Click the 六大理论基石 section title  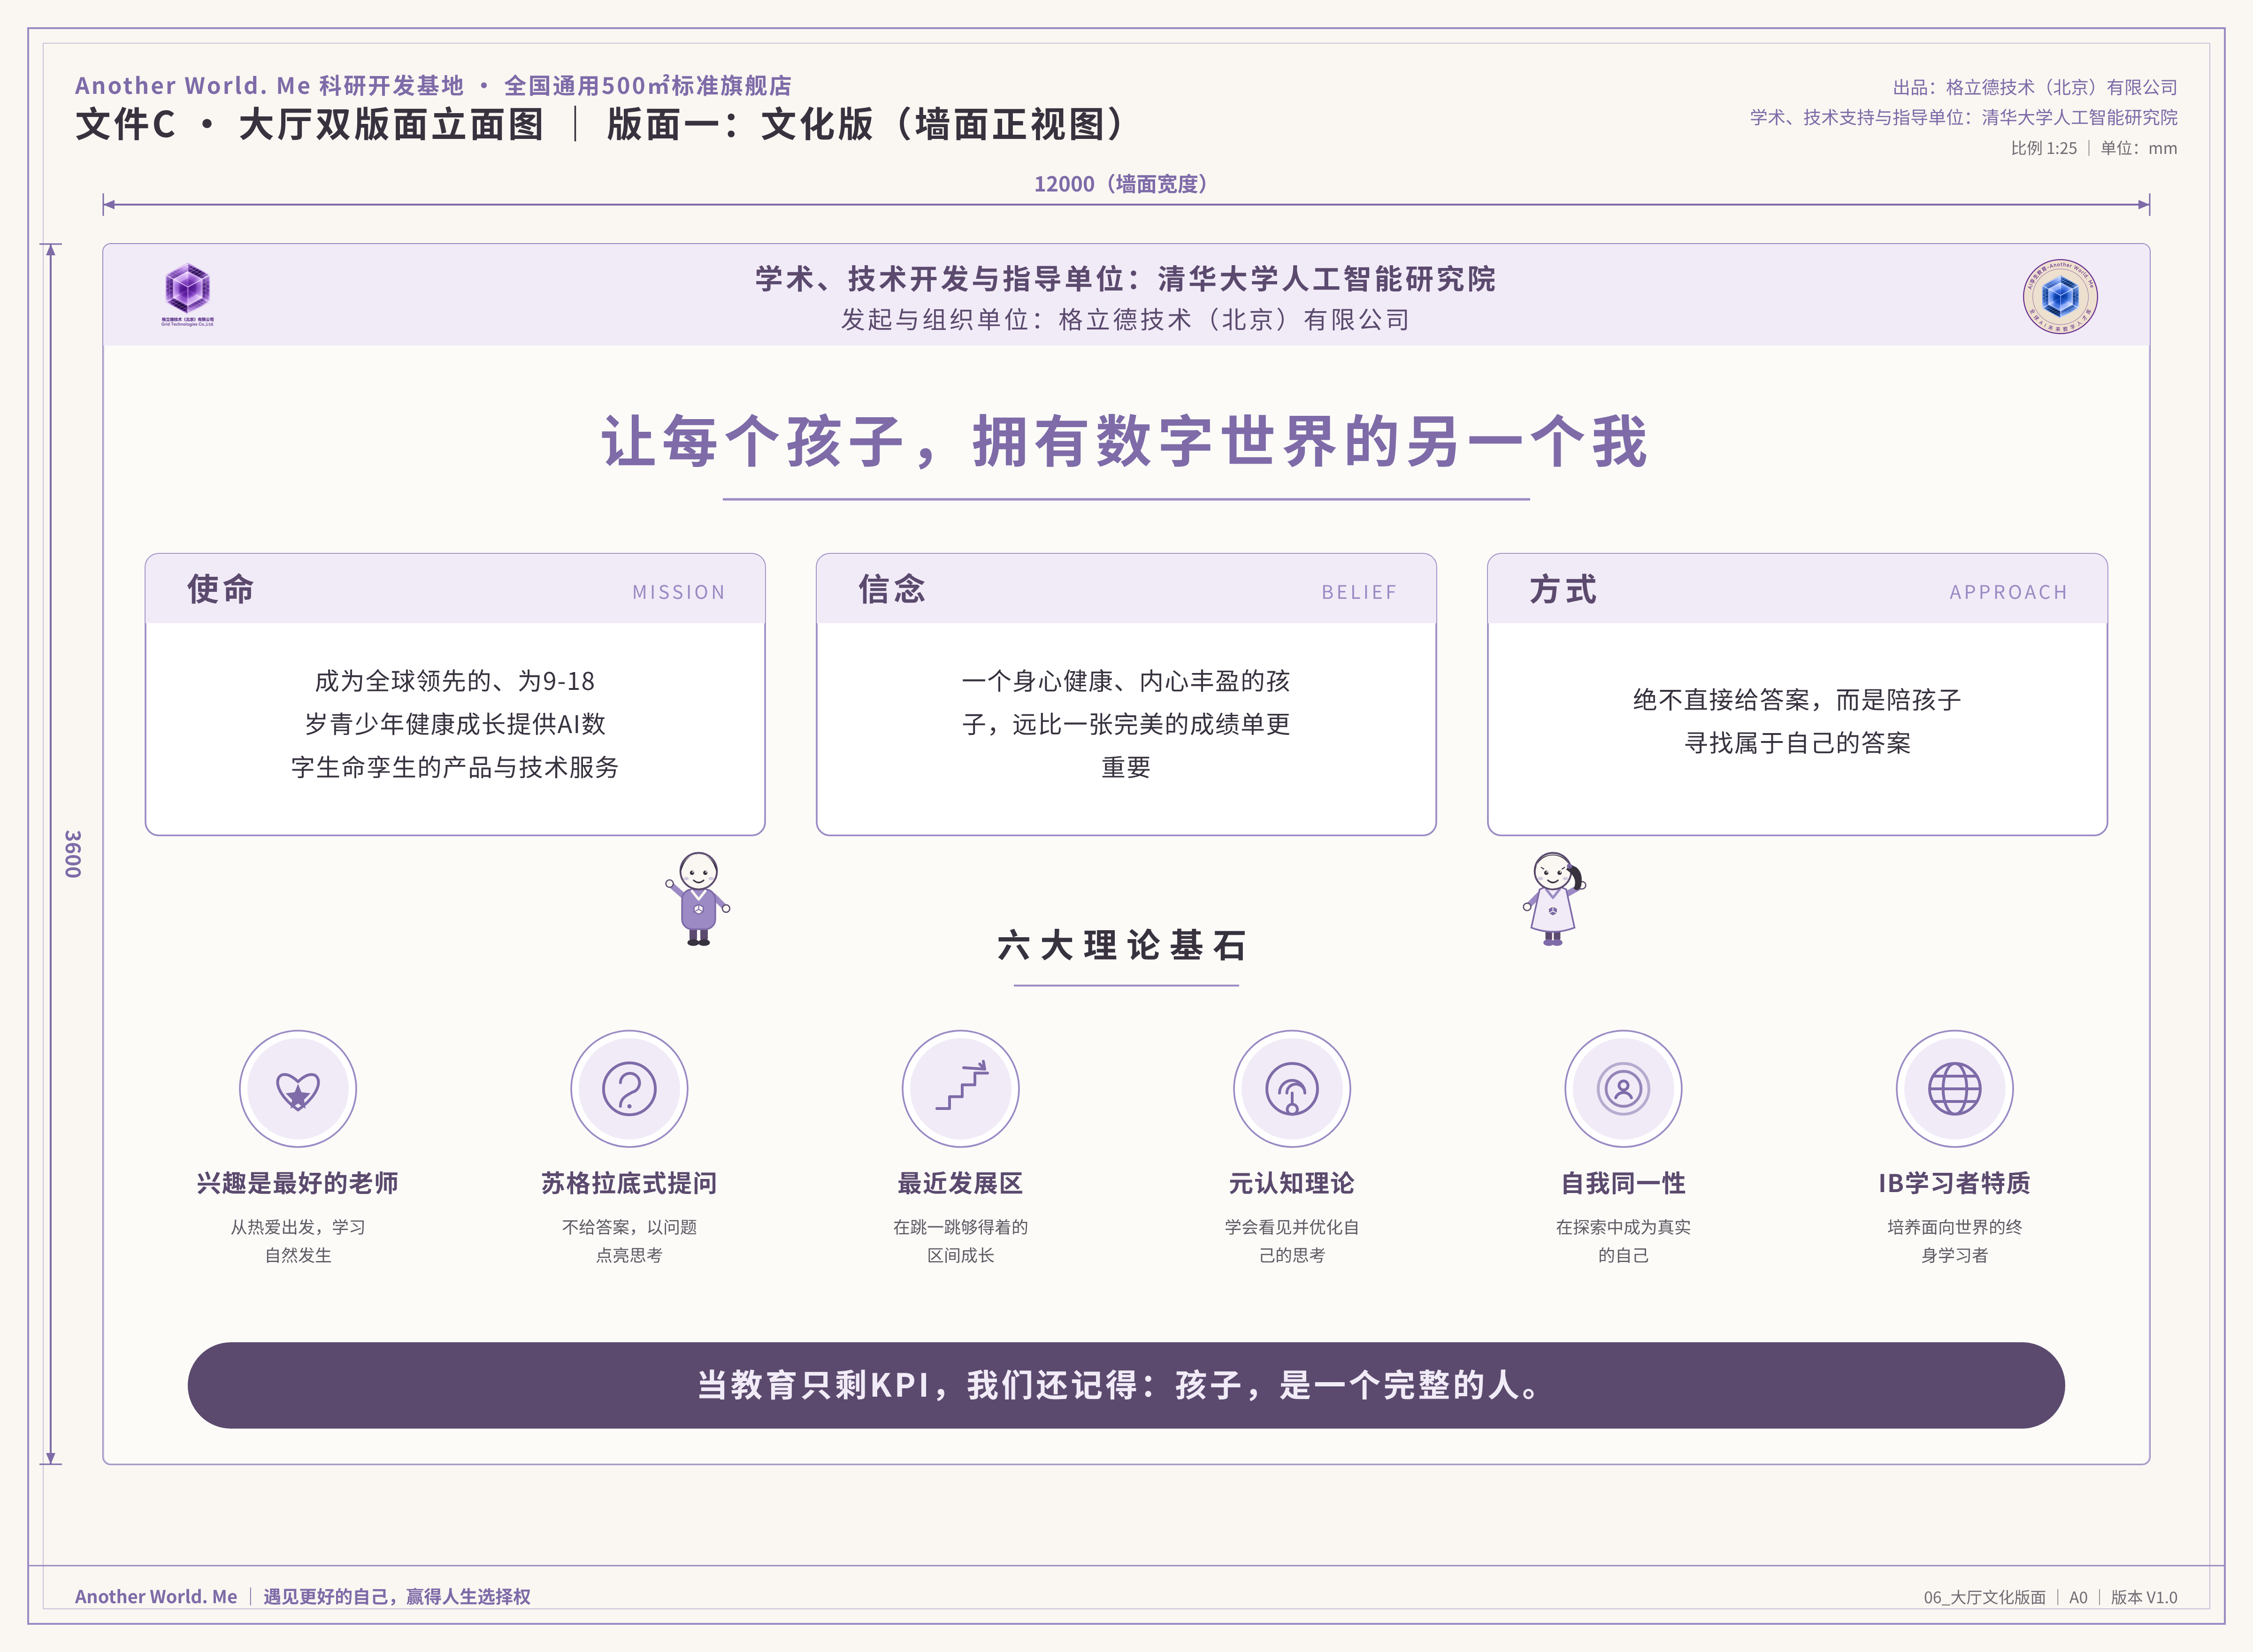[x=1123, y=945]
